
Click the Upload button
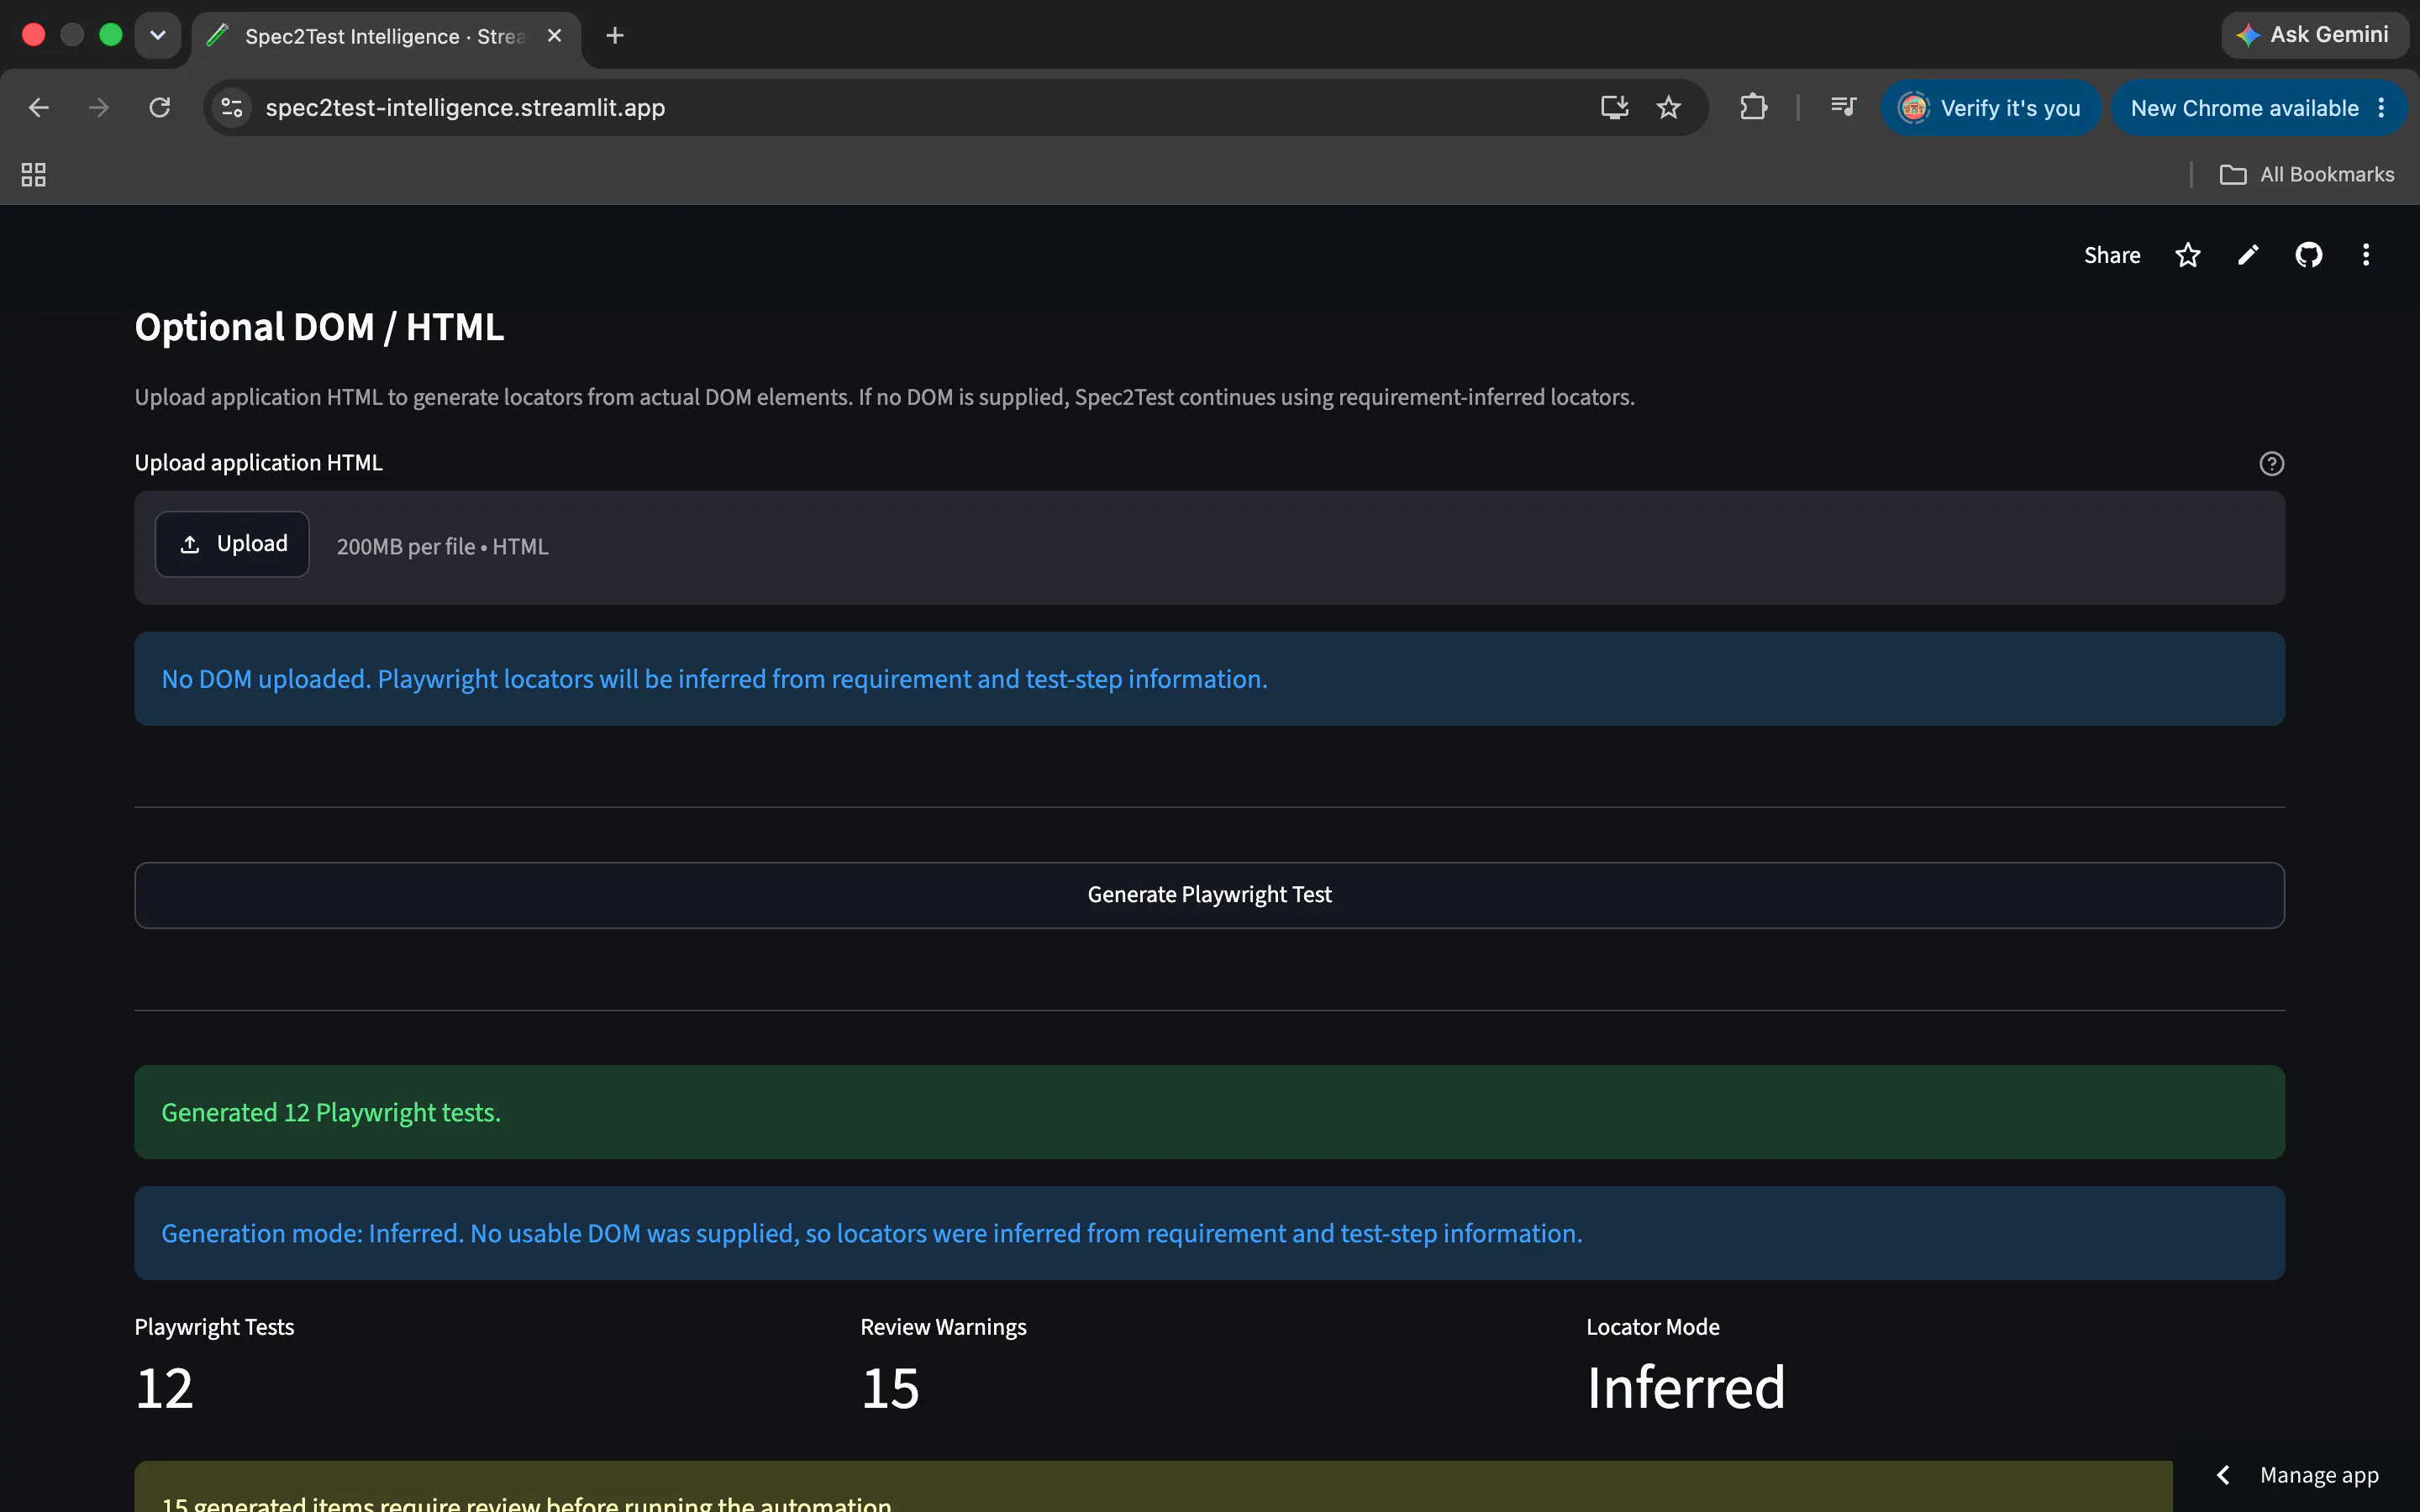click(x=232, y=544)
